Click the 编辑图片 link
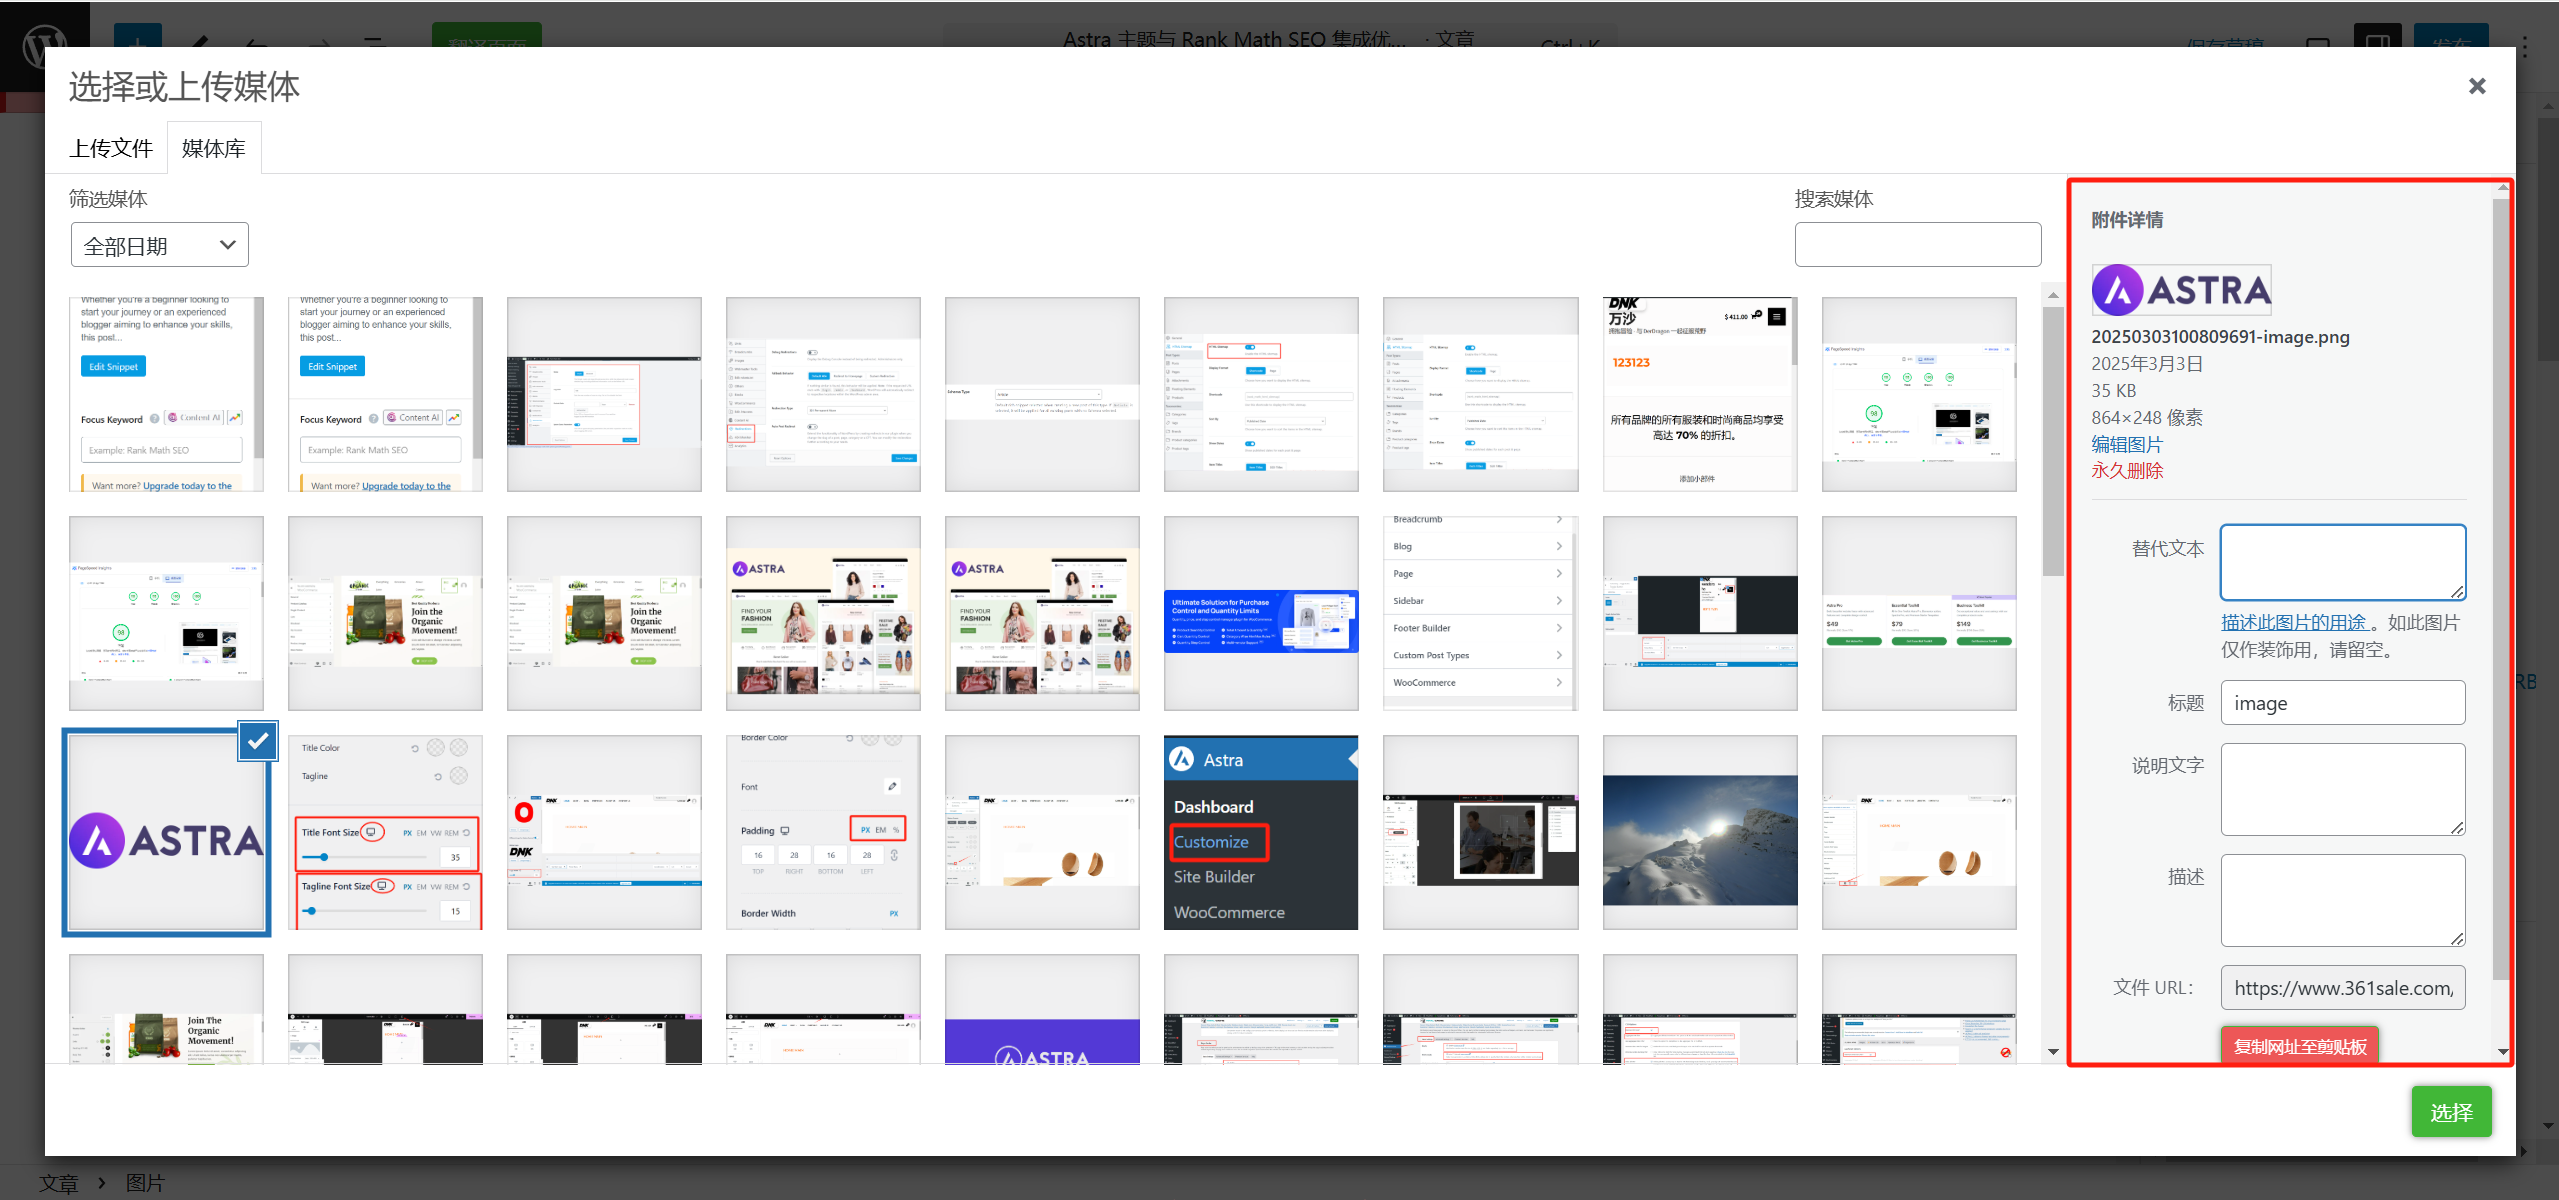The height and width of the screenshot is (1200, 2559). tap(2126, 444)
